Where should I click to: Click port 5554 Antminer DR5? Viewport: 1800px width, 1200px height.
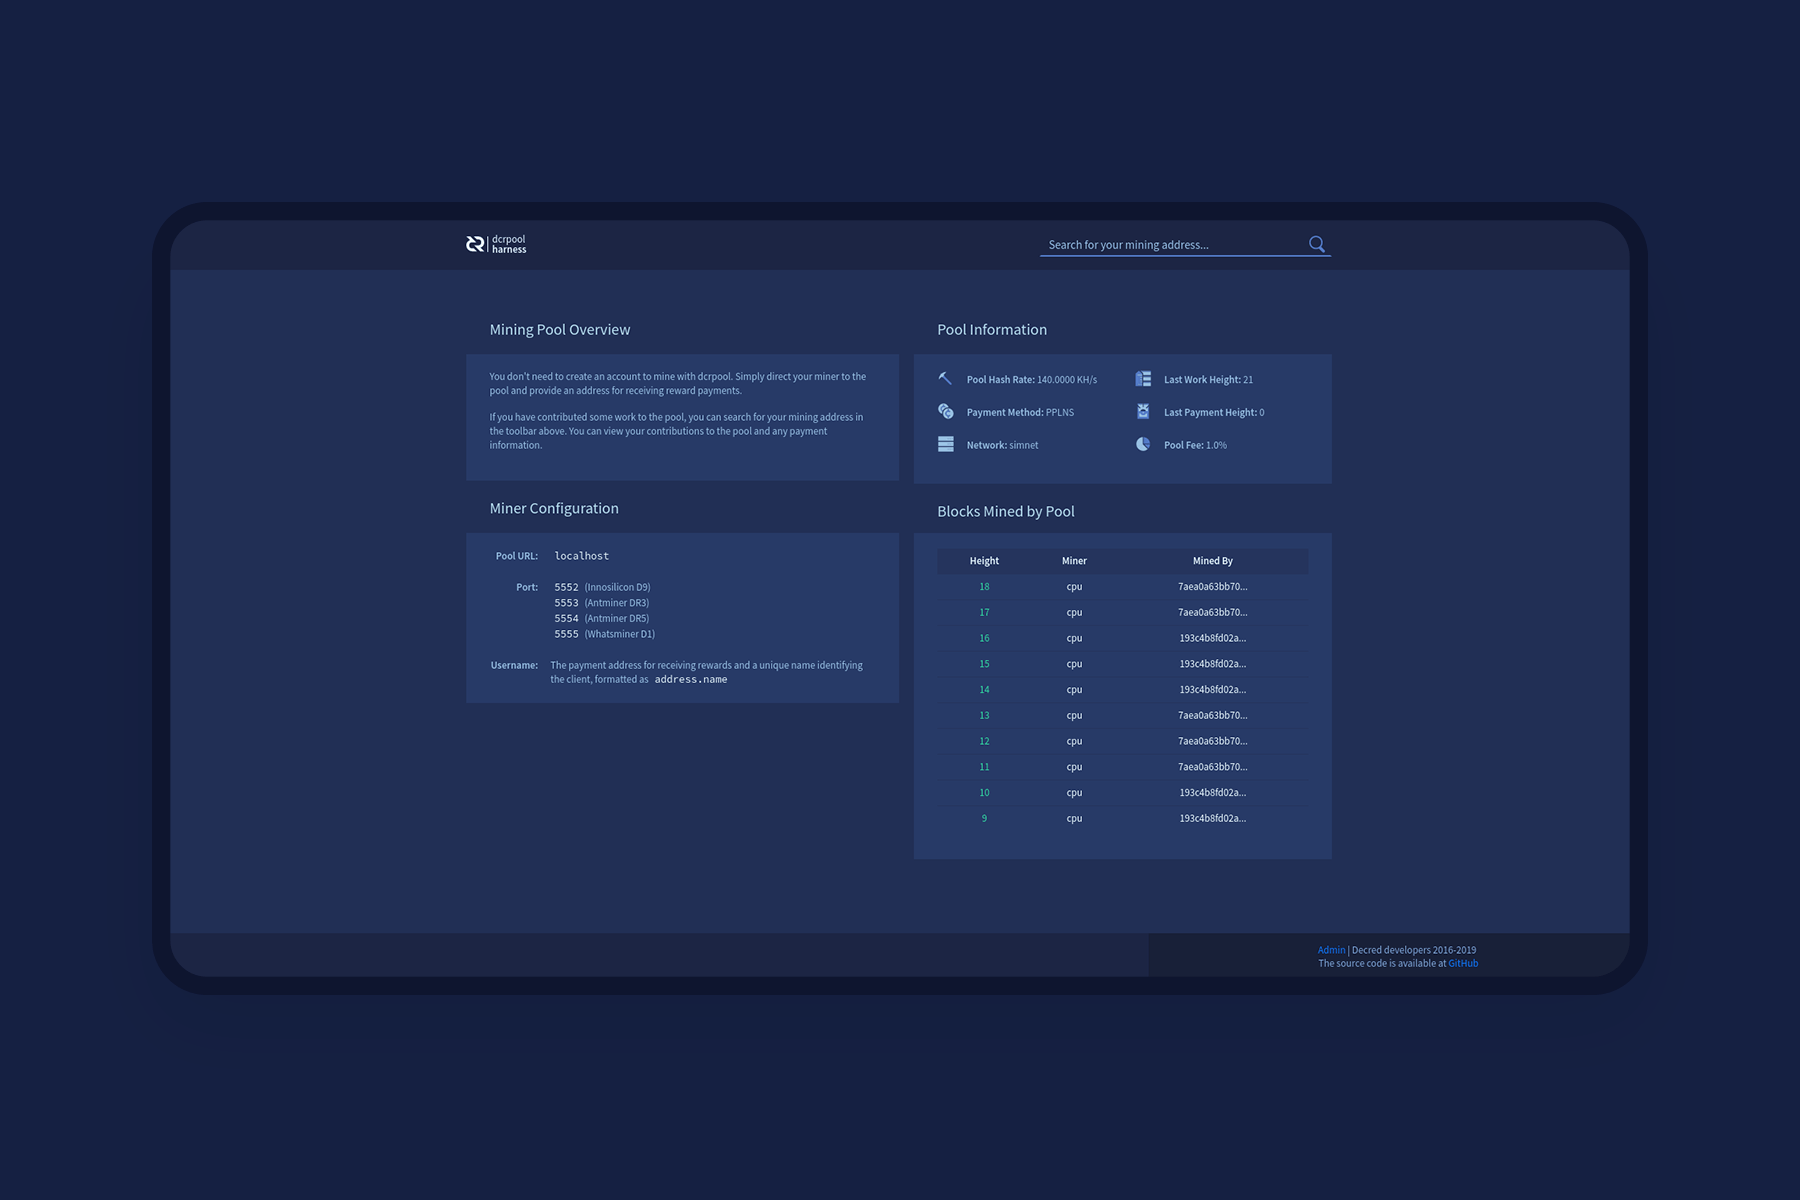coord(602,619)
